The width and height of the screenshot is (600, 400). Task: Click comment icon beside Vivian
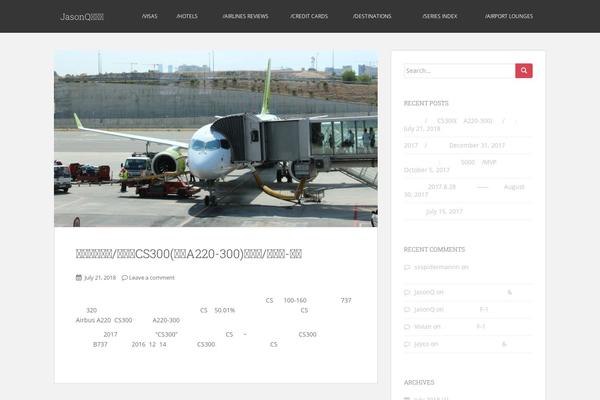point(407,327)
